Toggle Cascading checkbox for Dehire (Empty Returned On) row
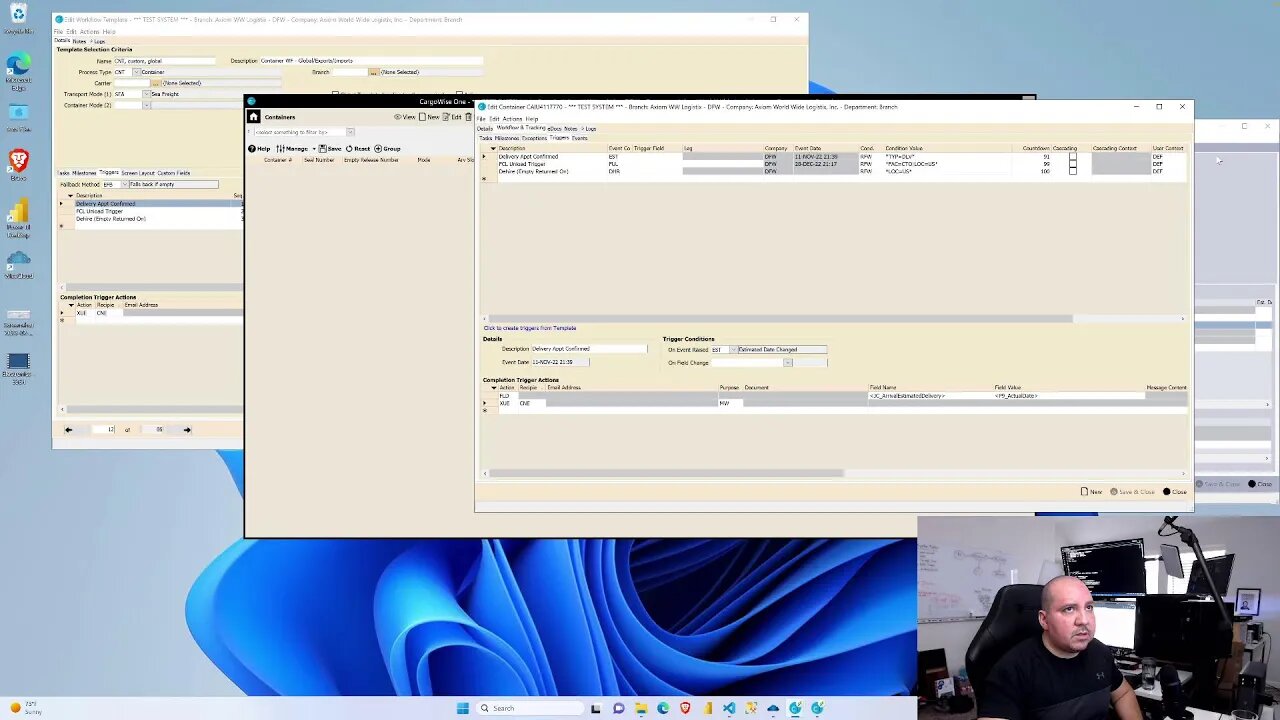 point(1072,171)
